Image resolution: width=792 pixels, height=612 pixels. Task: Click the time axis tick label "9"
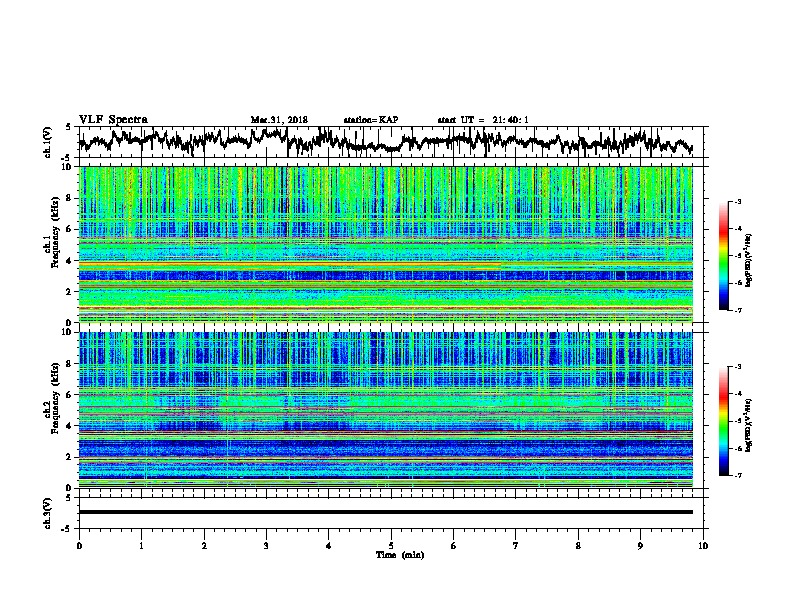click(640, 546)
